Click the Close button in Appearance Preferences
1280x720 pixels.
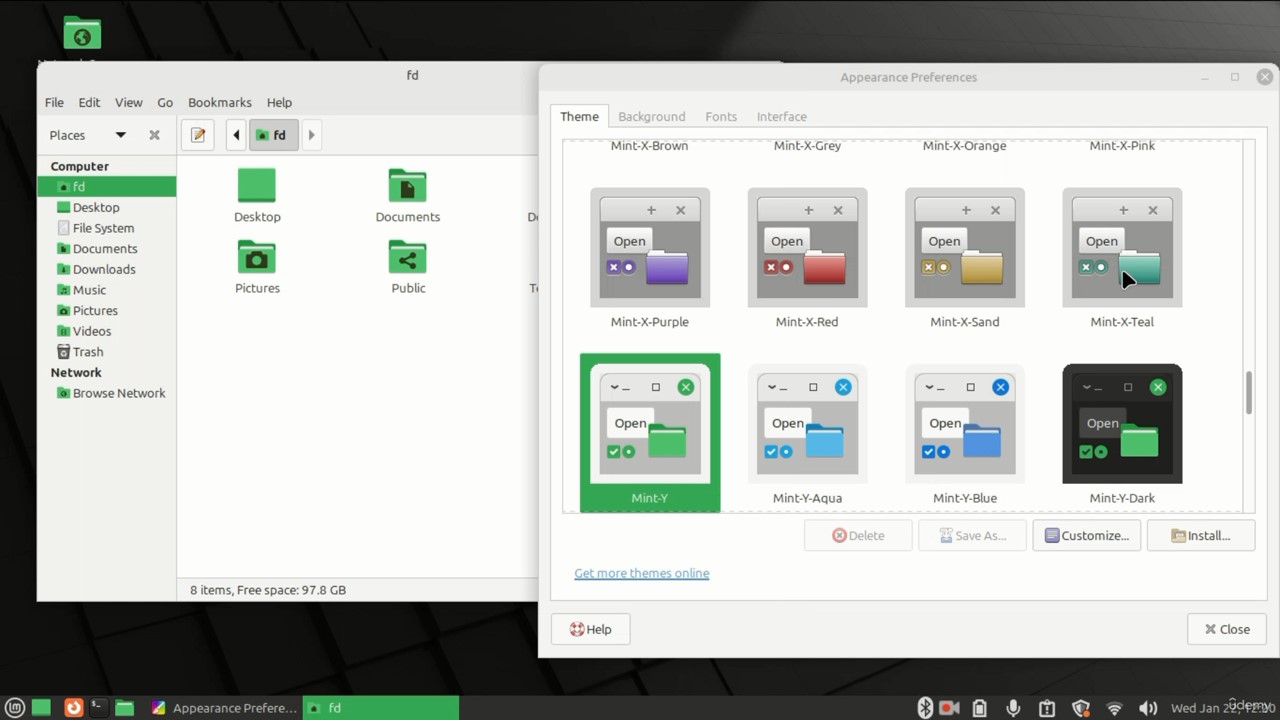coord(1227,629)
